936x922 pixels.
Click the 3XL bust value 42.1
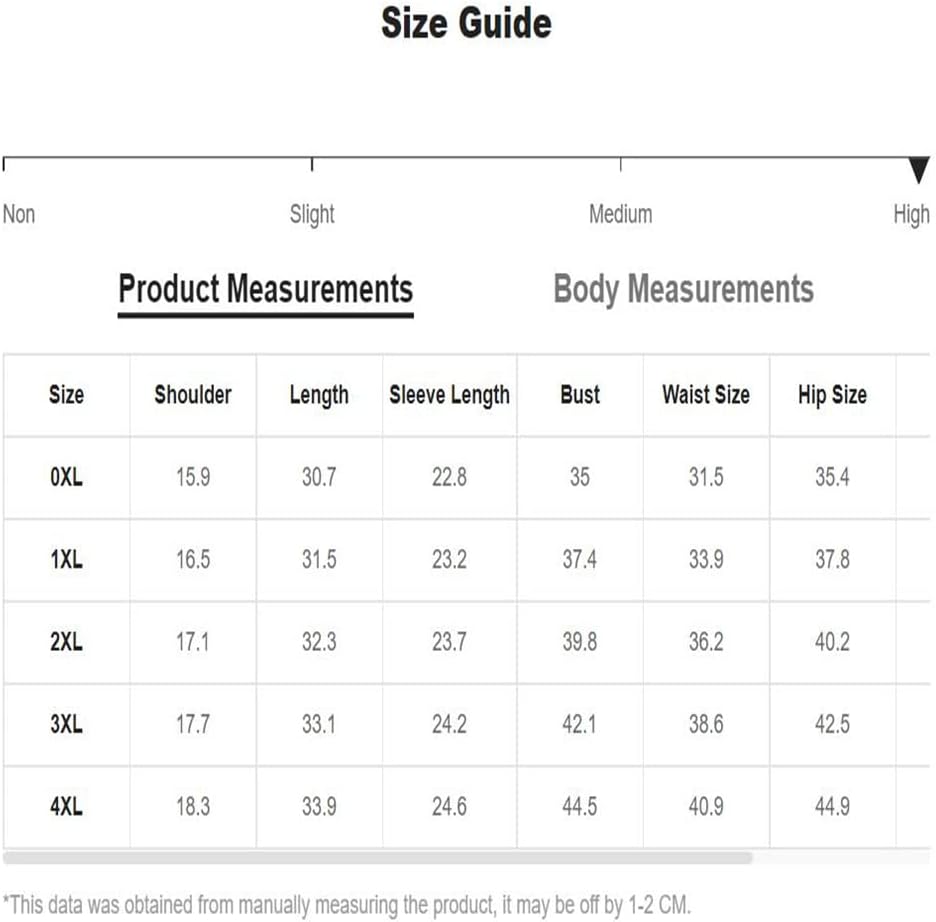pos(580,724)
